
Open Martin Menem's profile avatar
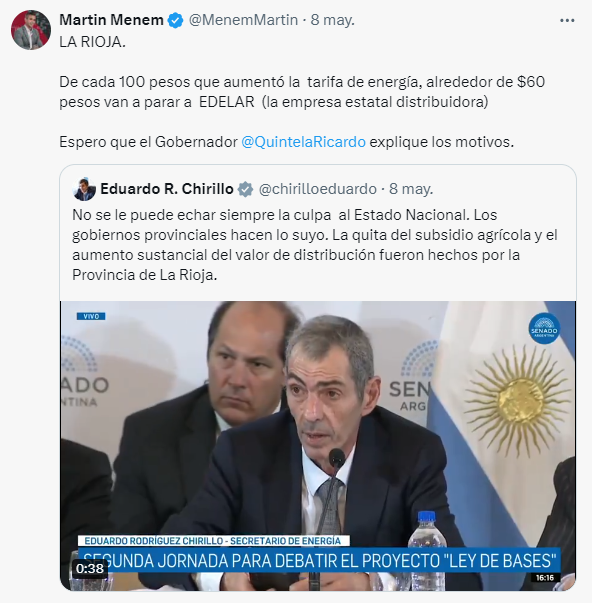[31, 30]
